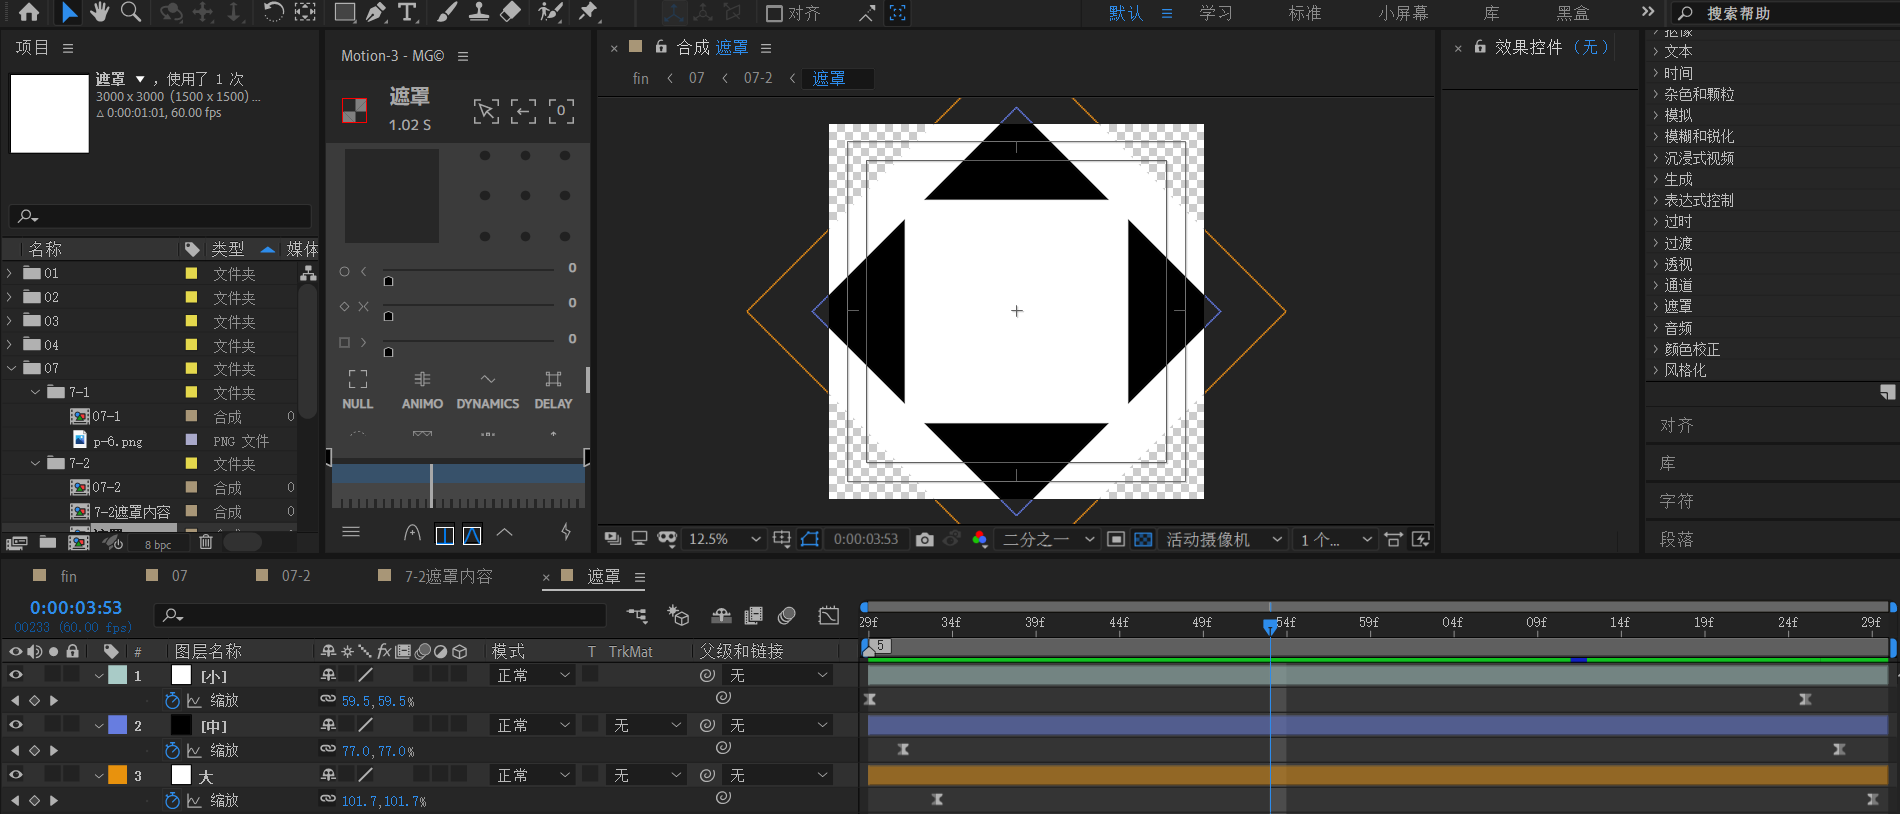
Task: Select the Roto Brush tool
Action: pos(549,12)
